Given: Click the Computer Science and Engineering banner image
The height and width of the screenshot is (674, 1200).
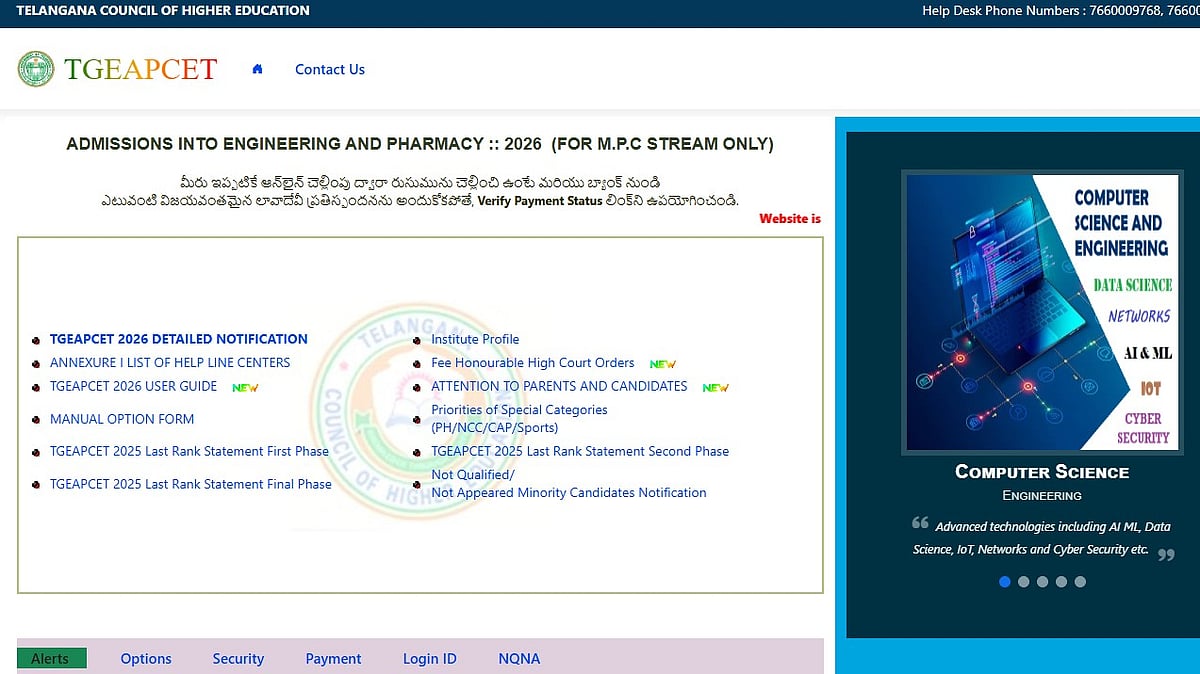Looking at the screenshot, I should coord(1038,312).
